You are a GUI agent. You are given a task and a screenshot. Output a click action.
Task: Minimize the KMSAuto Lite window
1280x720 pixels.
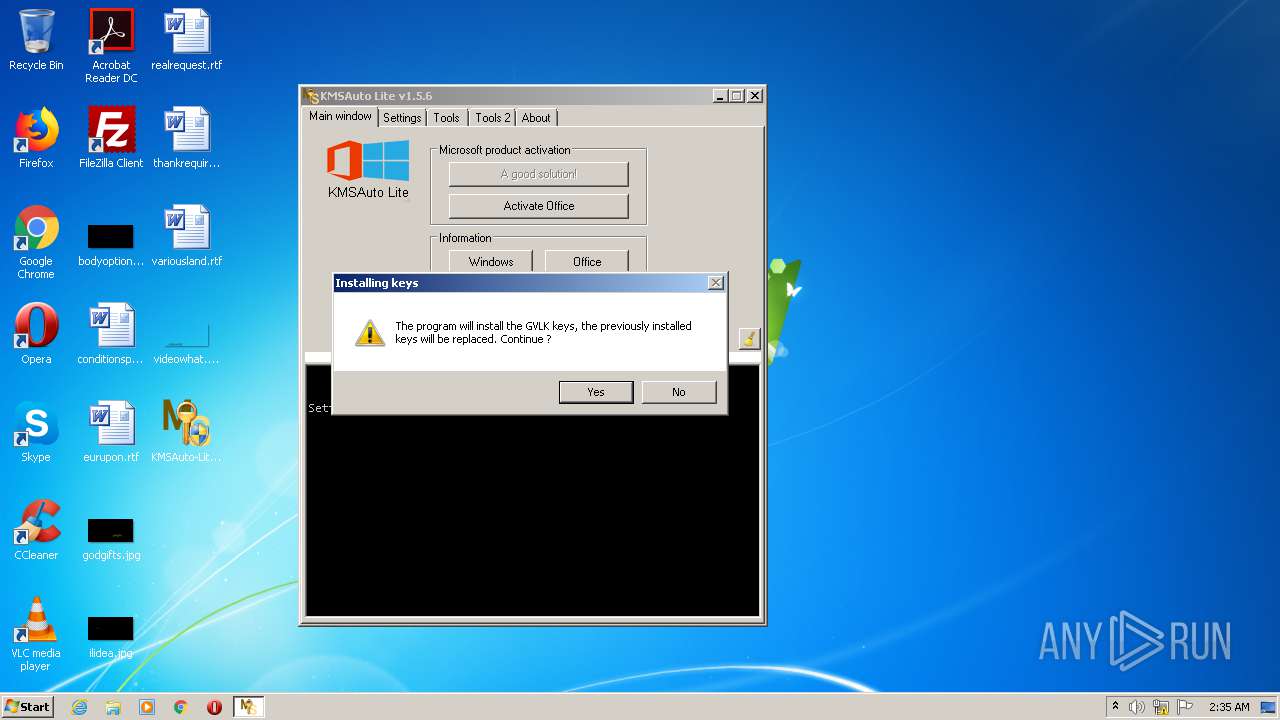(720, 96)
